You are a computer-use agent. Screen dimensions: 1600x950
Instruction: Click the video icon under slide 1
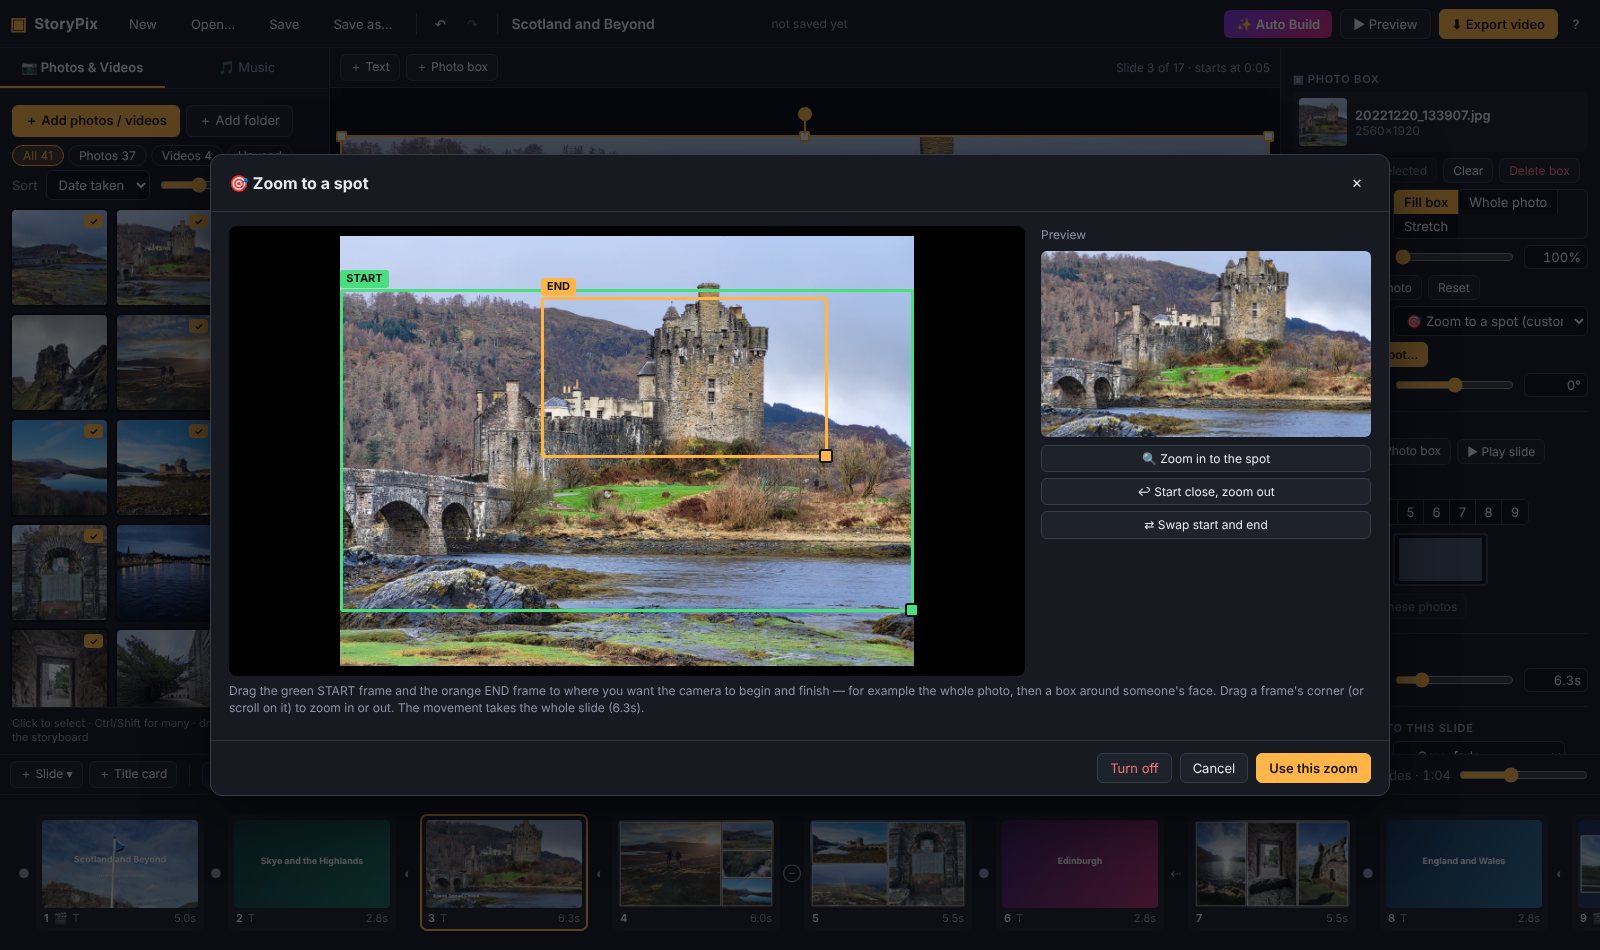point(60,918)
